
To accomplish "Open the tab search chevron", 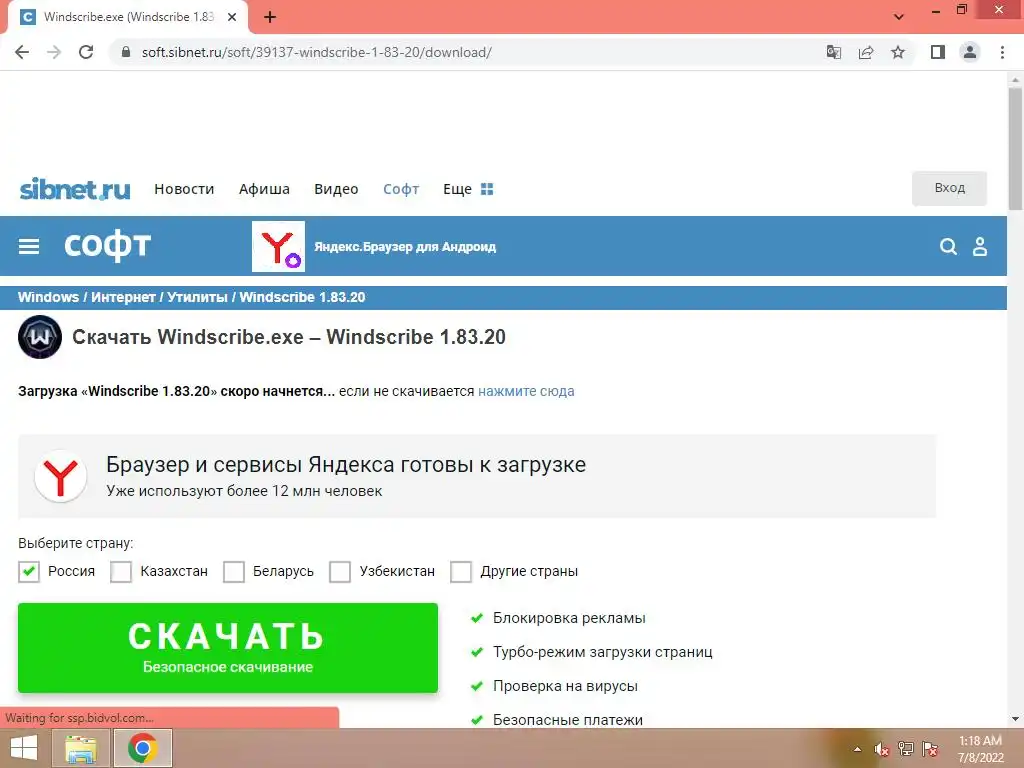I will coord(899,17).
